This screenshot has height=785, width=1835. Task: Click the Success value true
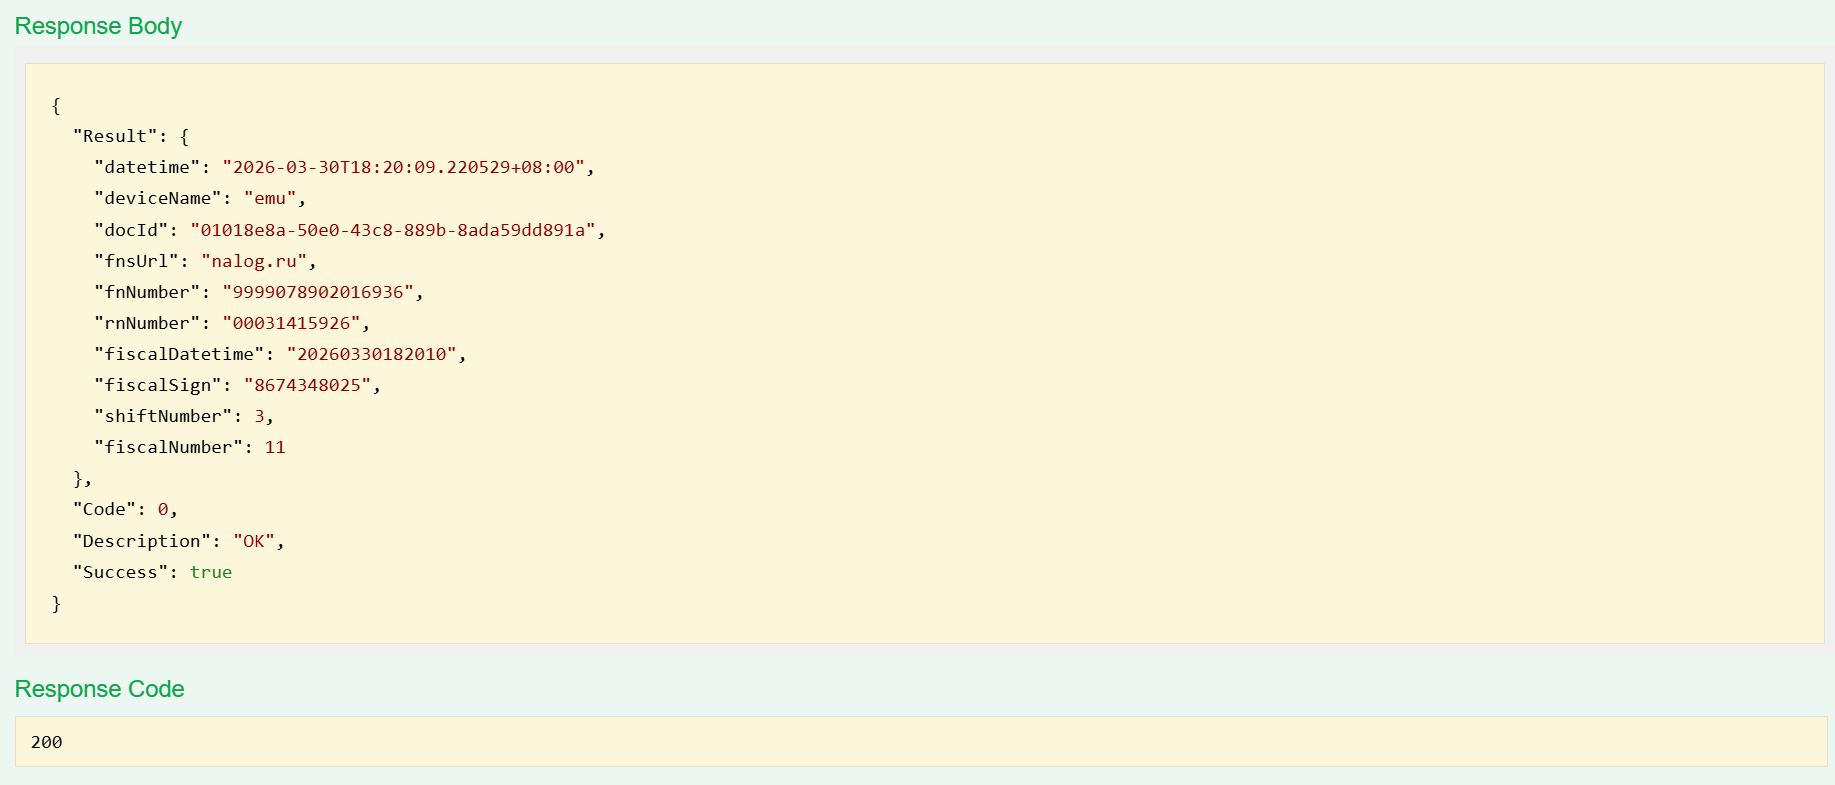coord(211,572)
